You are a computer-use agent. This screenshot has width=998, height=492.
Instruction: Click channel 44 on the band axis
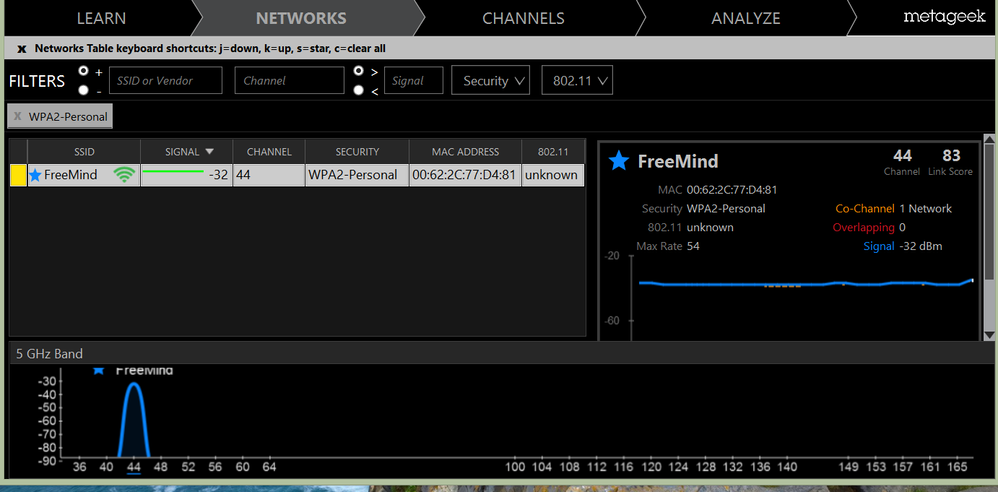[x=133, y=467]
